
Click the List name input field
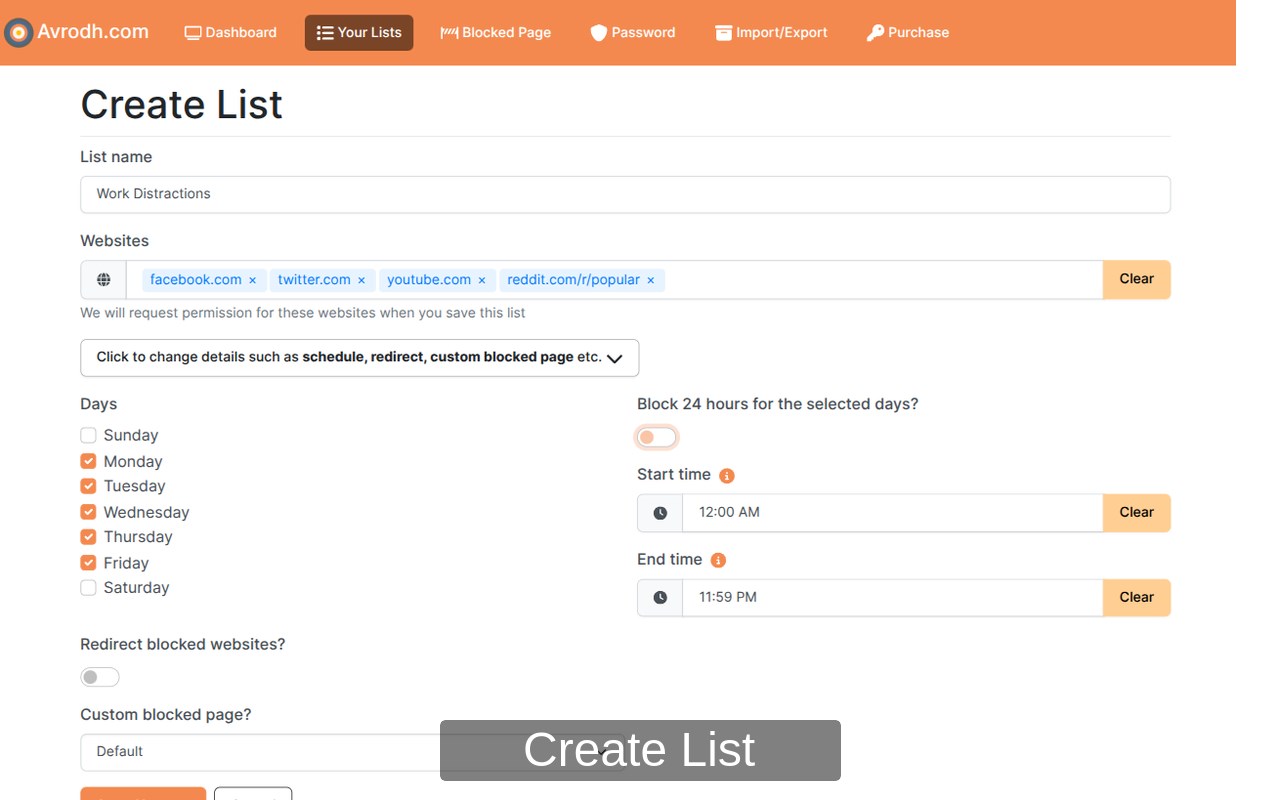coord(625,194)
